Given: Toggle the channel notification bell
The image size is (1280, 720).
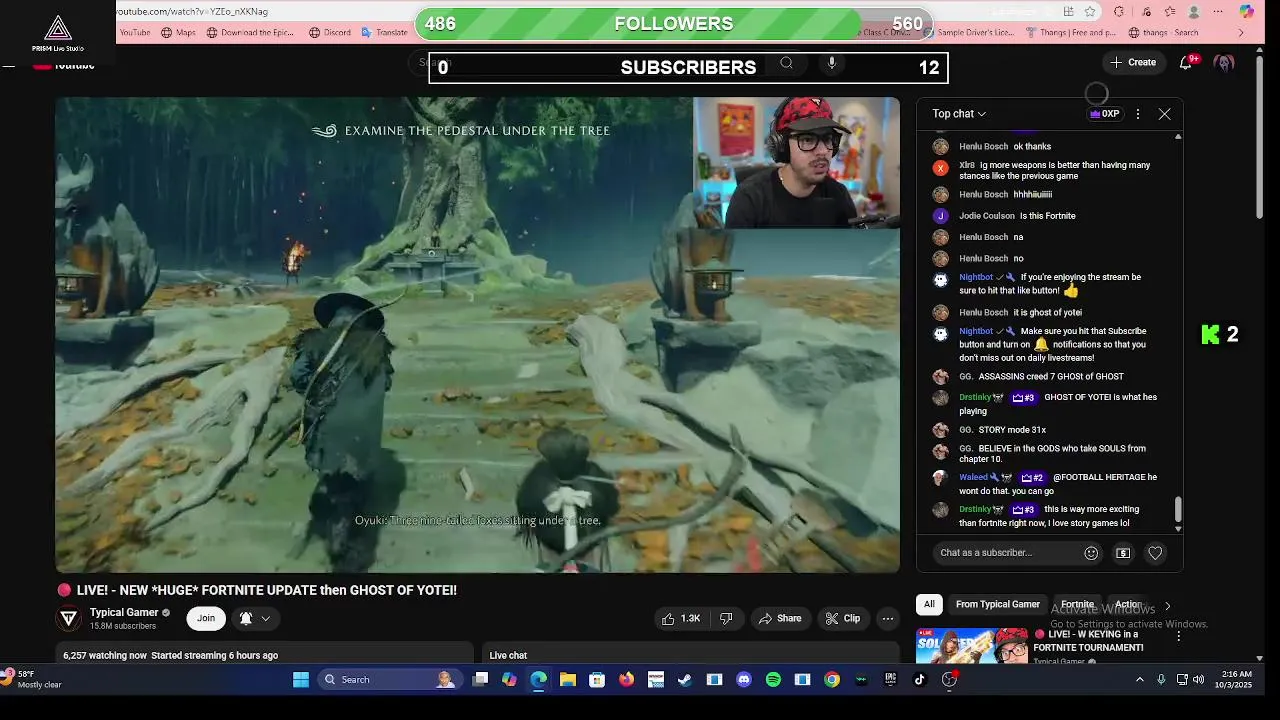Looking at the screenshot, I should coord(246,618).
